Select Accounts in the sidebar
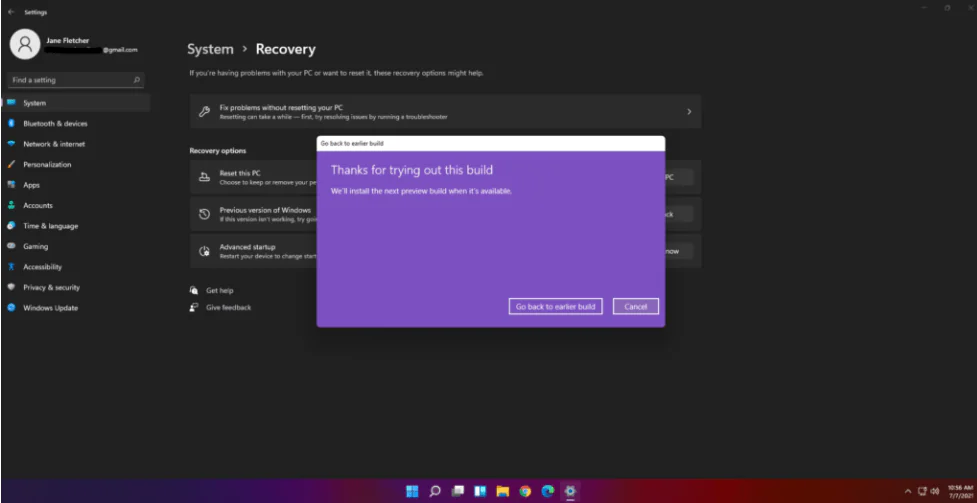Screen dimensions: 977x503 tap(38, 205)
